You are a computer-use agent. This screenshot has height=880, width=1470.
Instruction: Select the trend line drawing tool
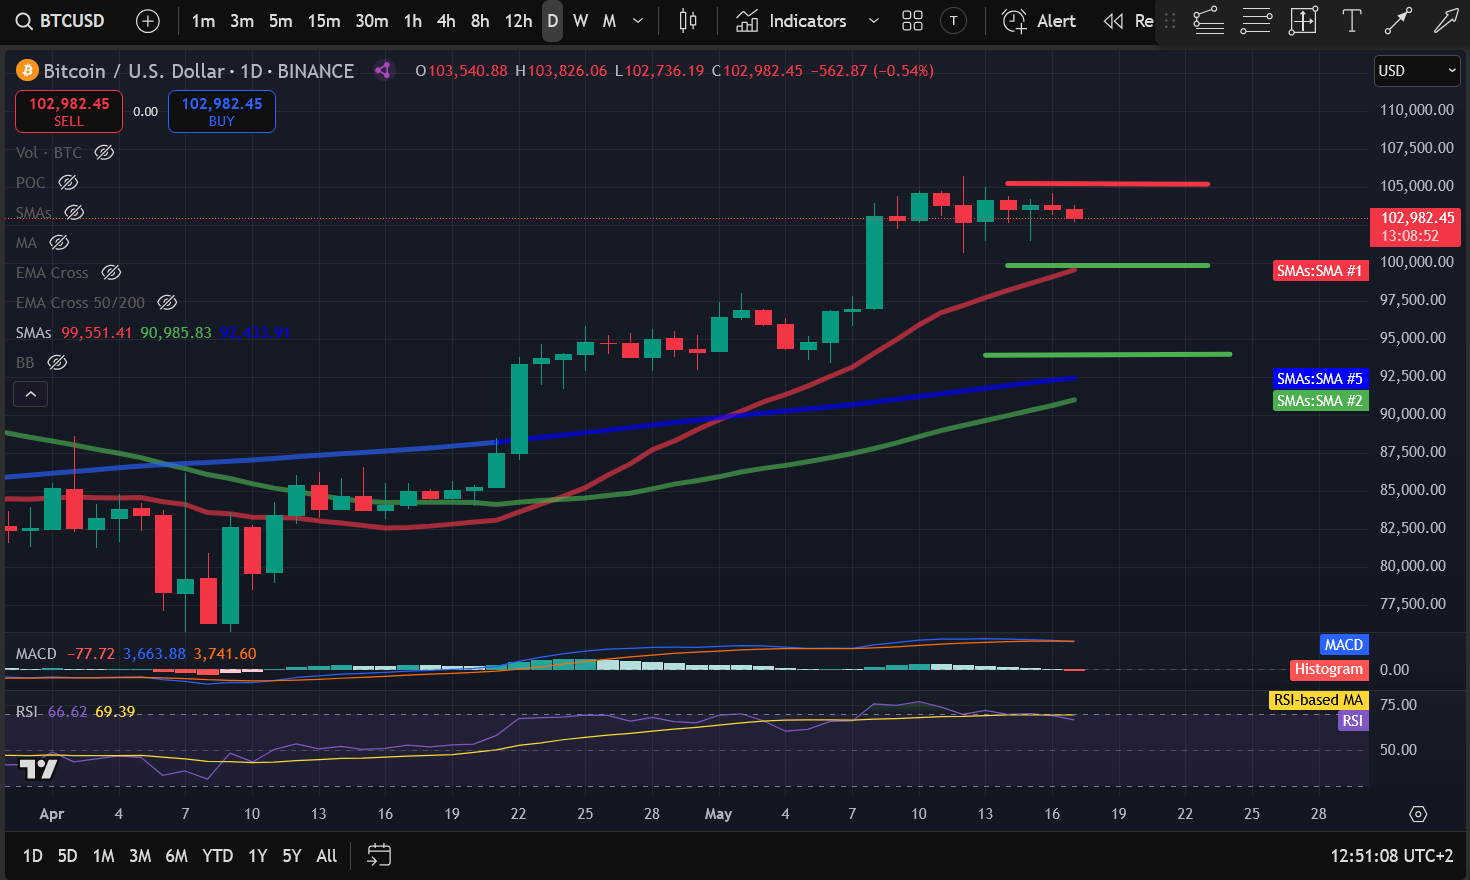tap(1398, 21)
